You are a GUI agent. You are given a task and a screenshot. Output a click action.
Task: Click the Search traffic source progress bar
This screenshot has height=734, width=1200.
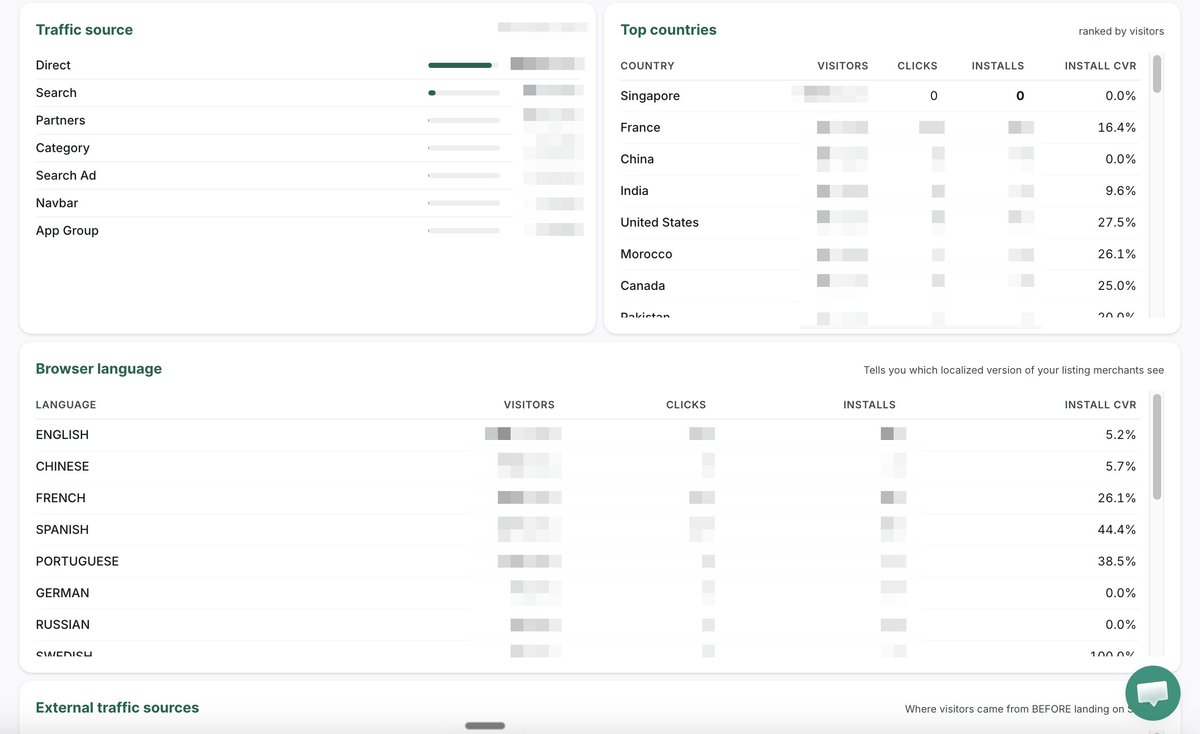click(x=464, y=93)
